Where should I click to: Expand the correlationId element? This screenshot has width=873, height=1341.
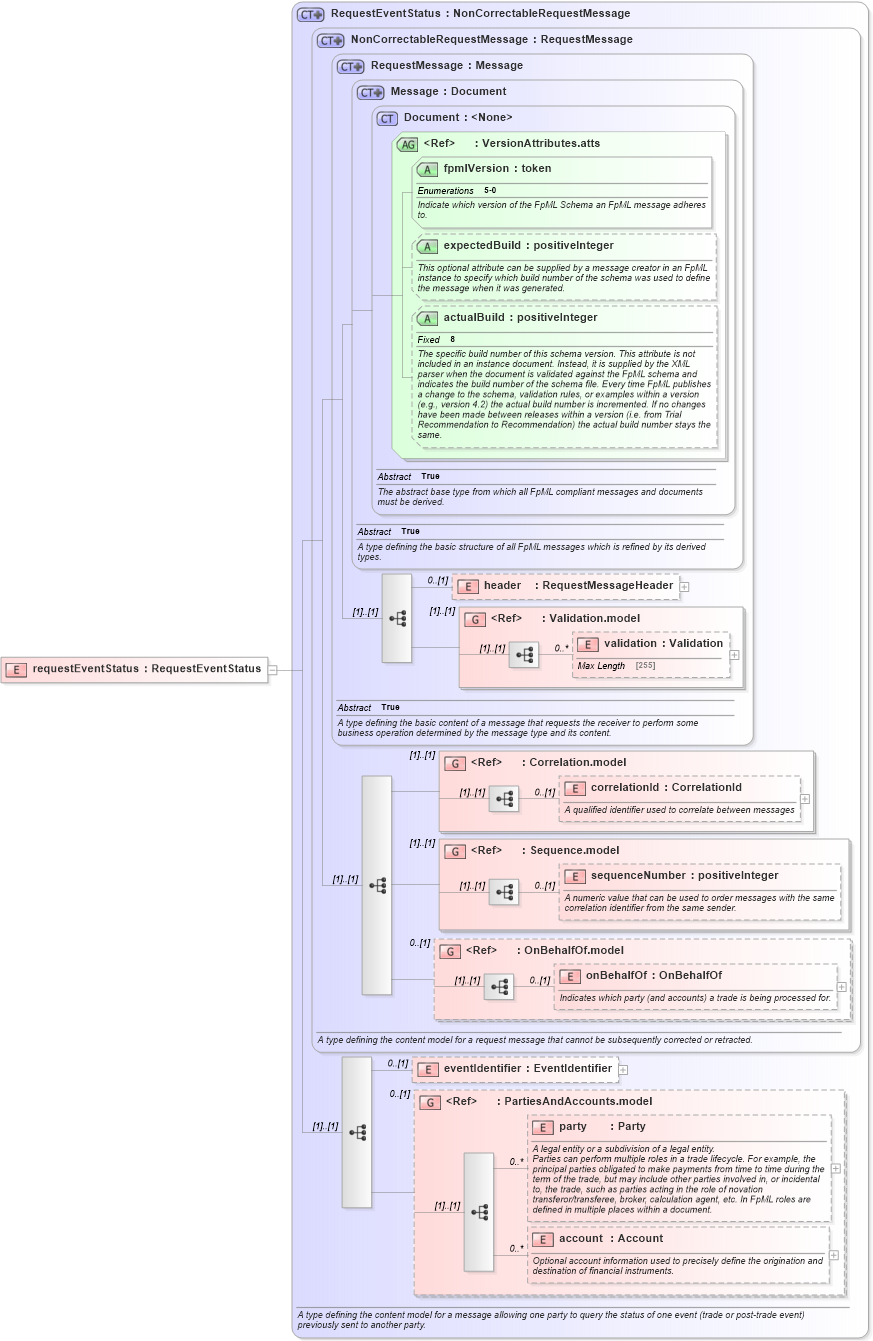pyautogui.click(x=805, y=799)
